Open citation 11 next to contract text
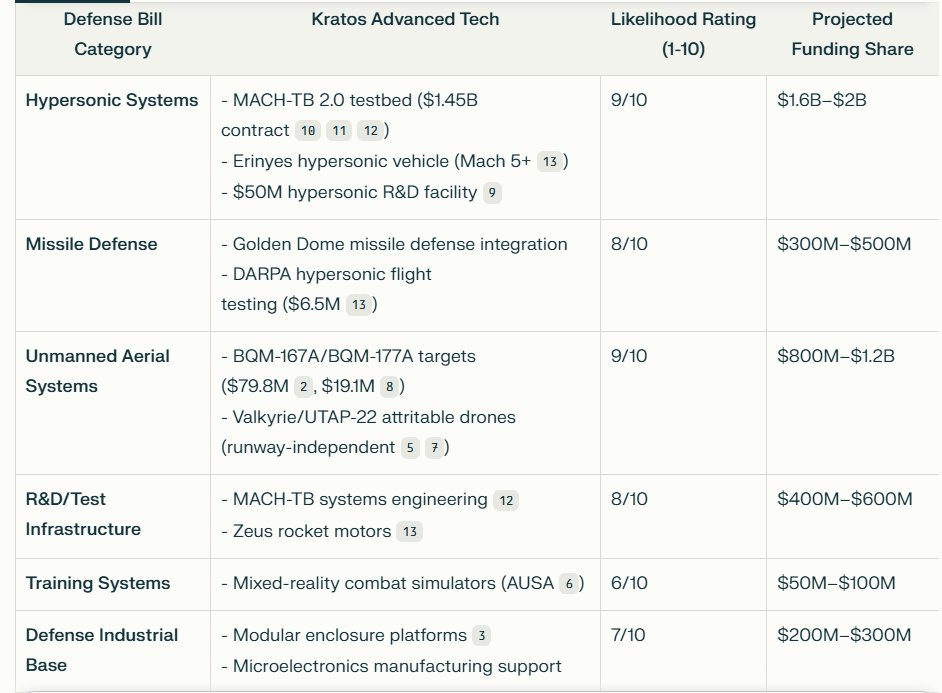 (x=339, y=130)
